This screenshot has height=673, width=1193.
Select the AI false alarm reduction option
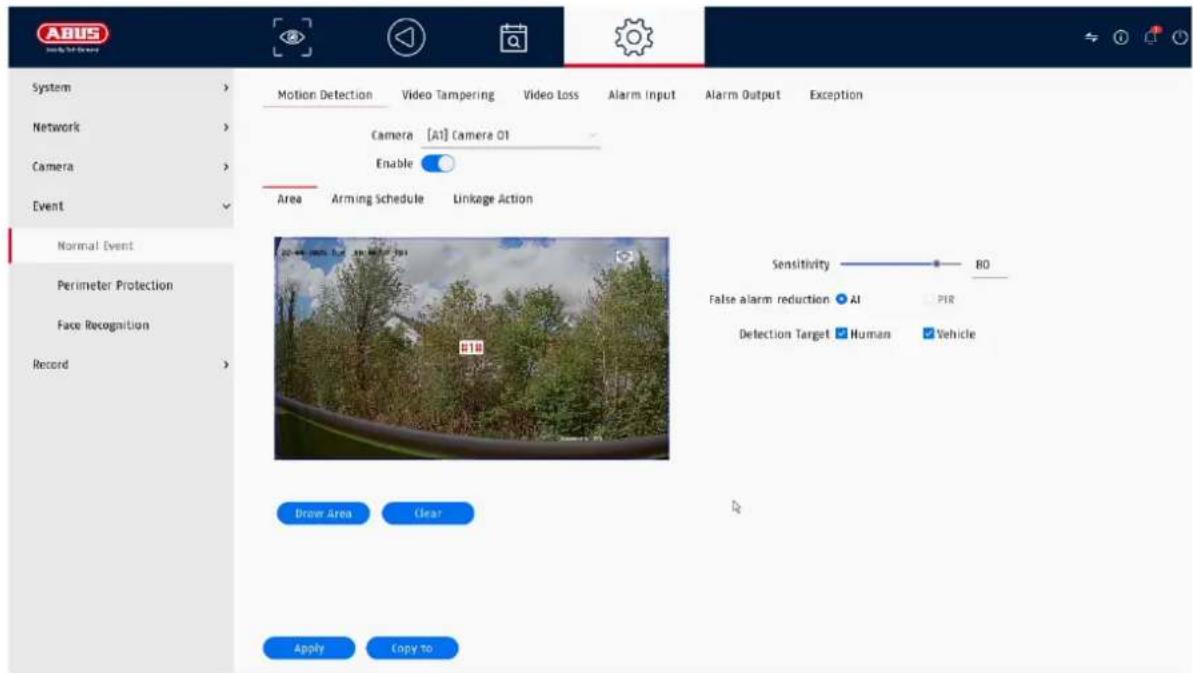[x=841, y=299]
